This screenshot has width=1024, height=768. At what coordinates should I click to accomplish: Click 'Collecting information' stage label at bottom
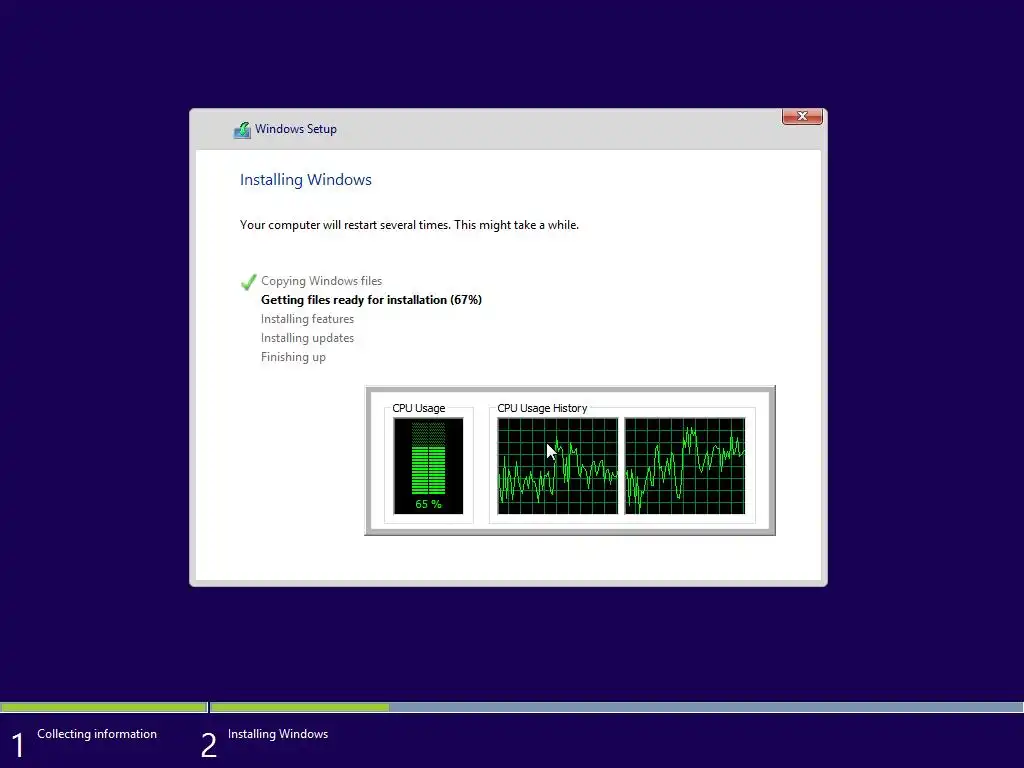point(97,734)
